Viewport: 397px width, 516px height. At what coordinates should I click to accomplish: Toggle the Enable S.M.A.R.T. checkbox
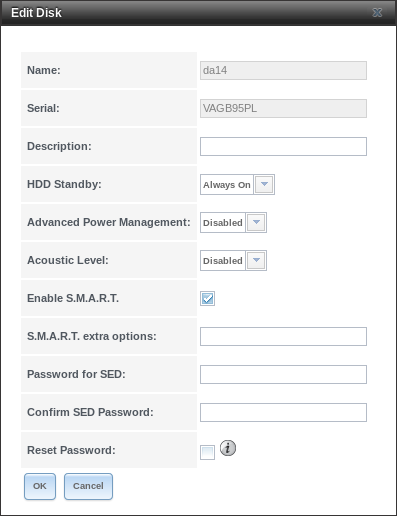click(207, 298)
